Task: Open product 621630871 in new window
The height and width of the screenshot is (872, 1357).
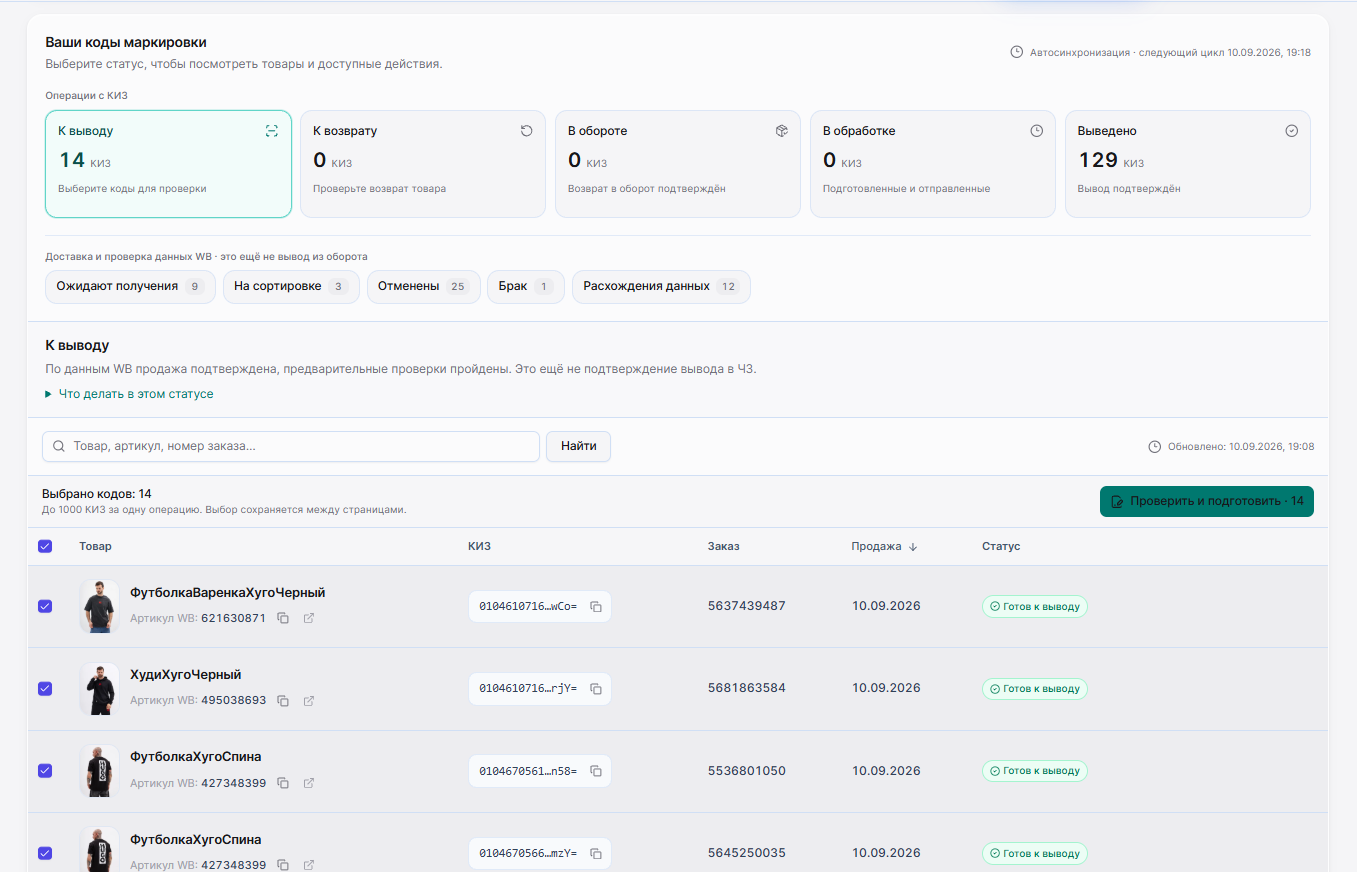Action: (309, 618)
